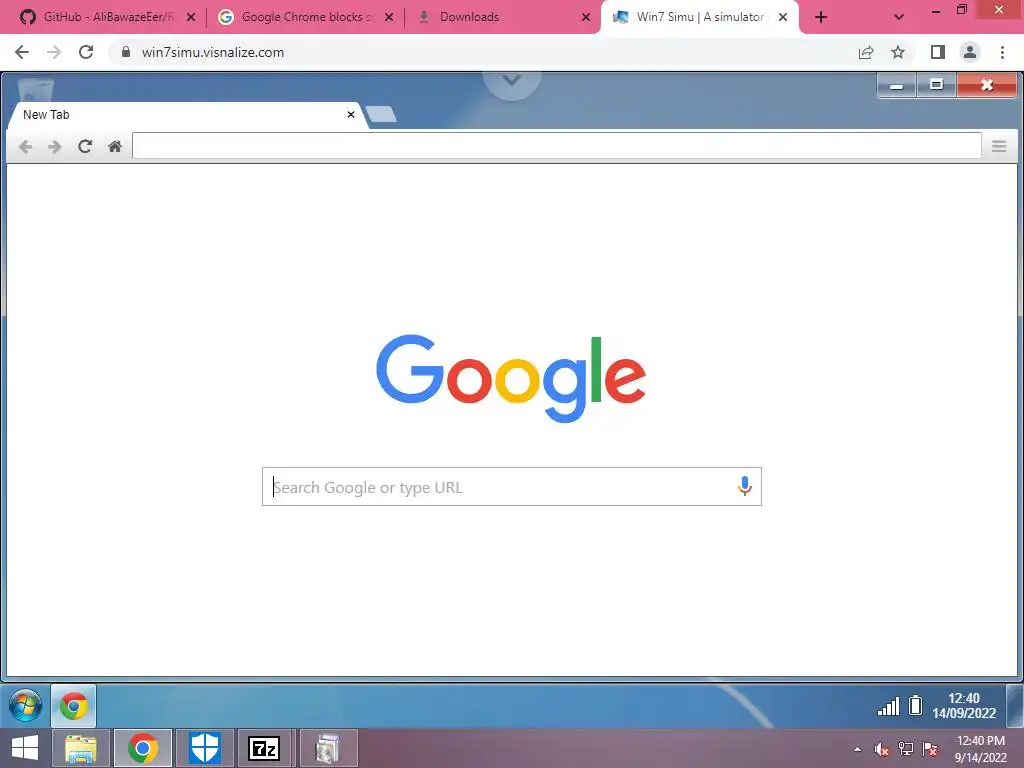Go forward in host Chrome
The height and width of the screenshot is (768, 1024).
pos(54,52)
